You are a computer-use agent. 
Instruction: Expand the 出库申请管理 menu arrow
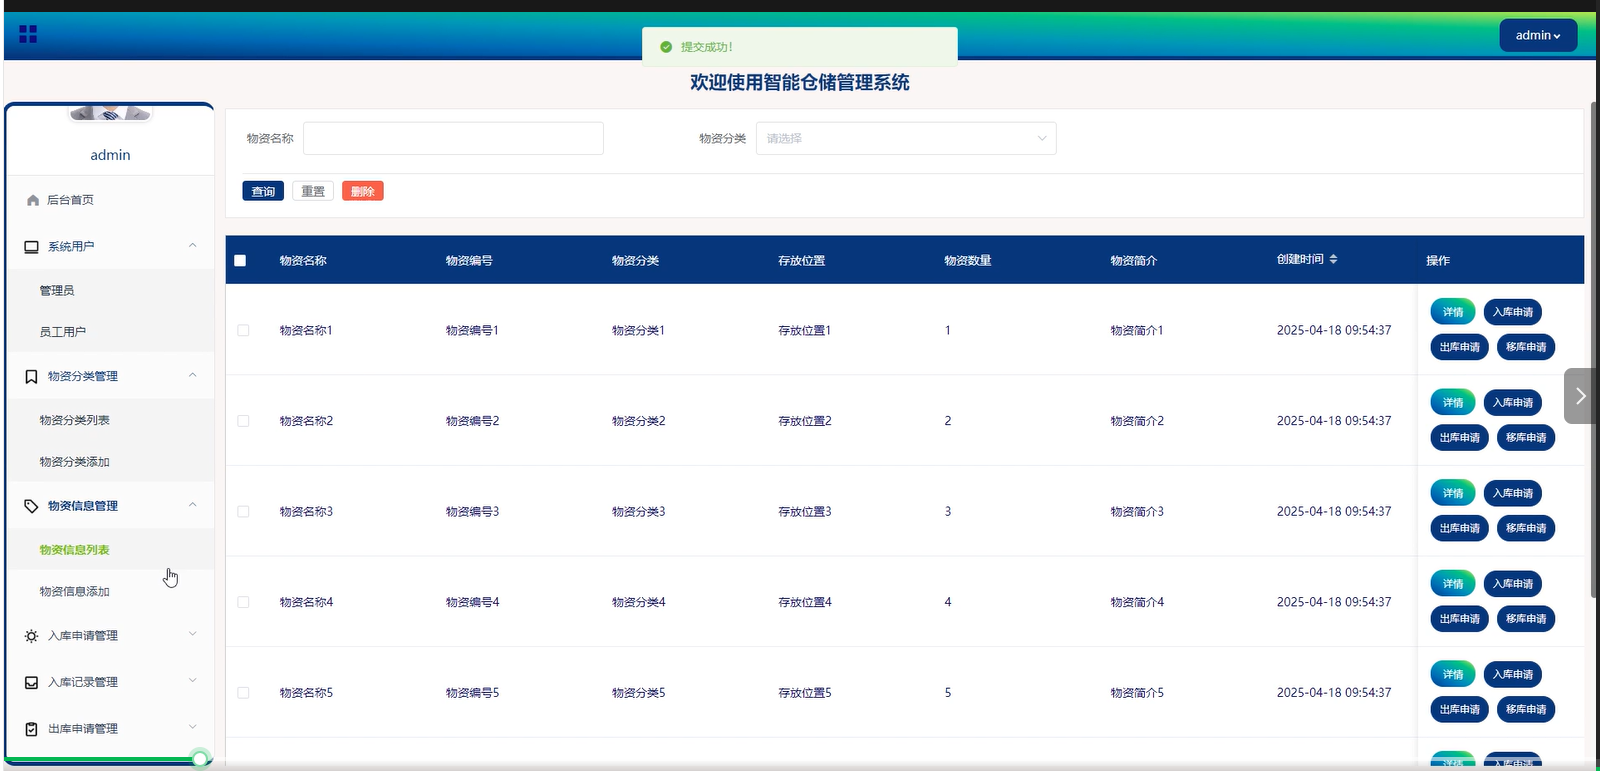[x=193, y=727]
